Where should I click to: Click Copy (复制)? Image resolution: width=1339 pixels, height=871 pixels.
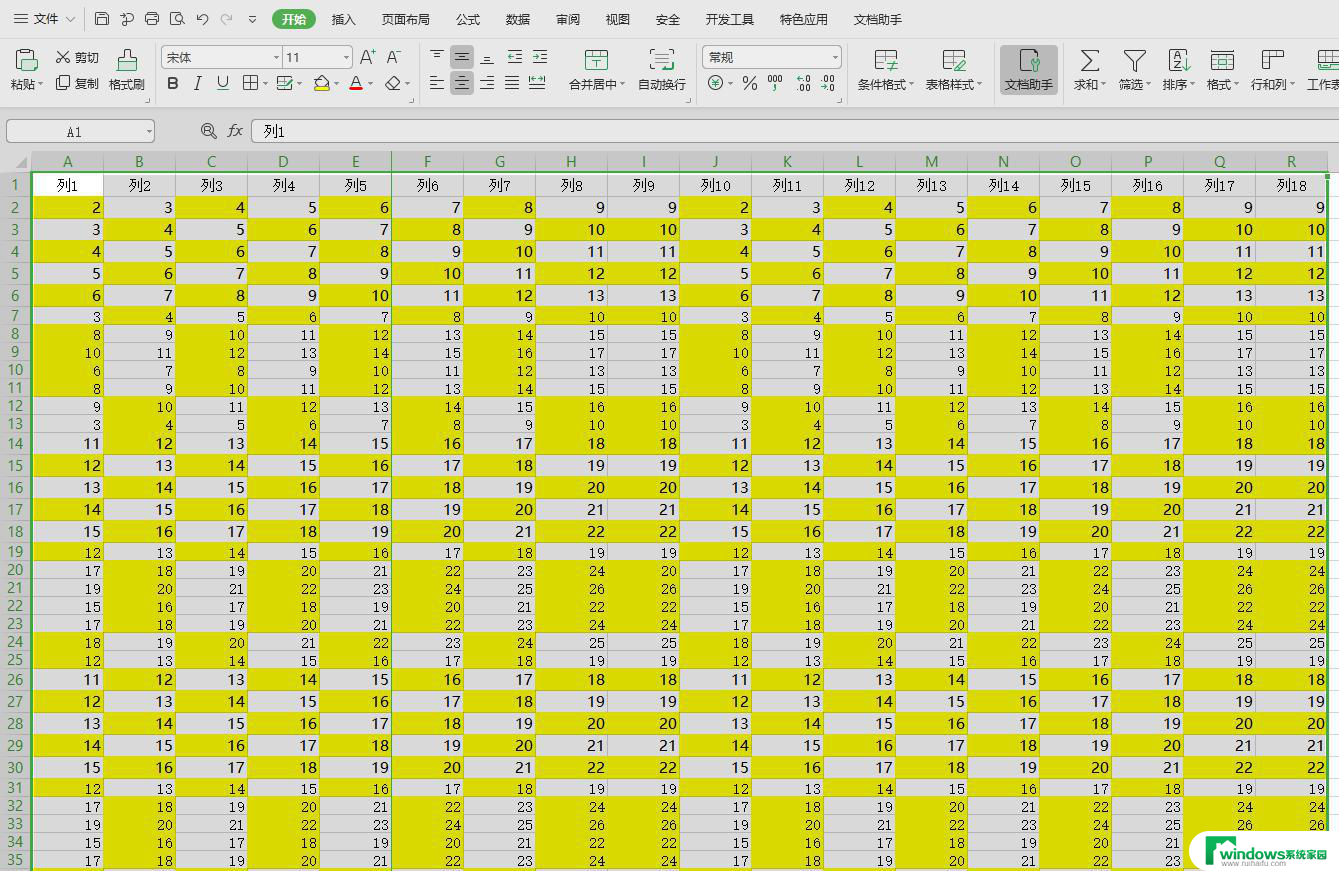(x=77, y=84)
